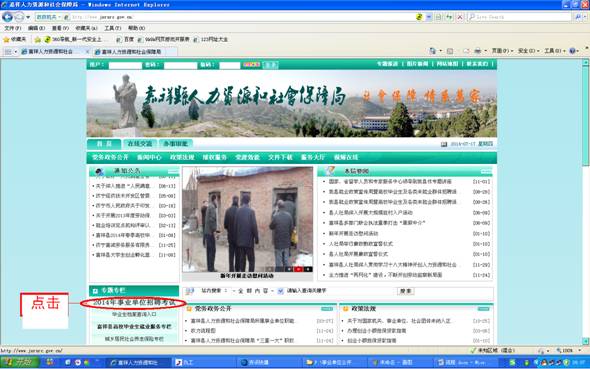Open the 文件(F) File menu
The width and height of the screenshot is (590, 369).
pos(12,28)
